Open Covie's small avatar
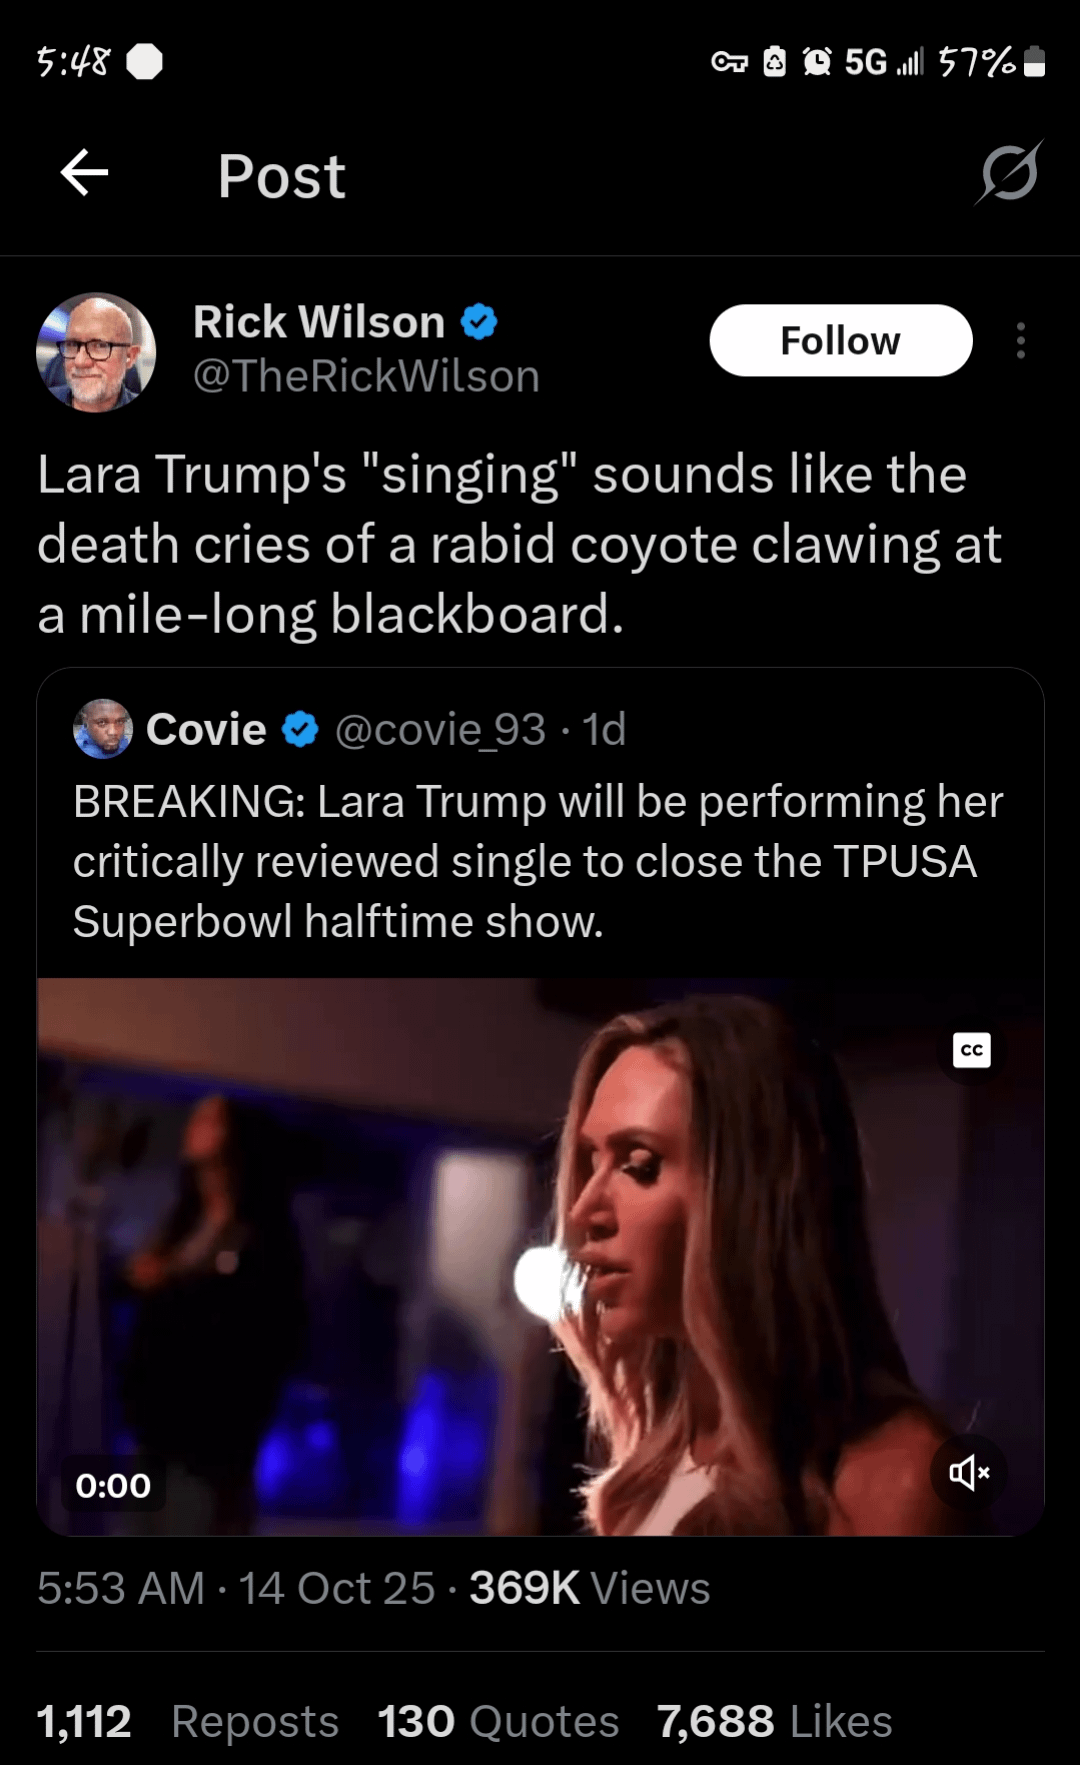 (103, 729)
